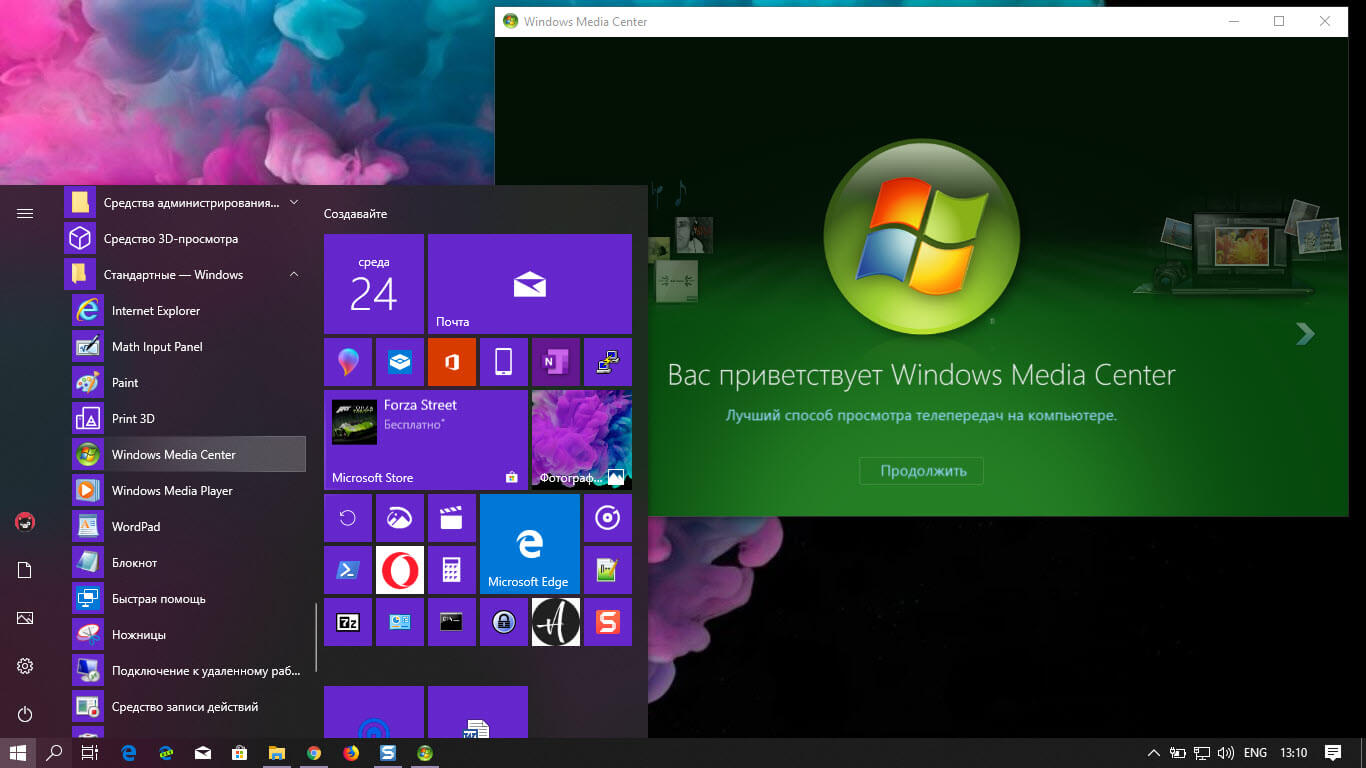Viewport: 1366px width, 768px height.
Task: Open the Command Prompt tile
Action: tap(452, 622)
